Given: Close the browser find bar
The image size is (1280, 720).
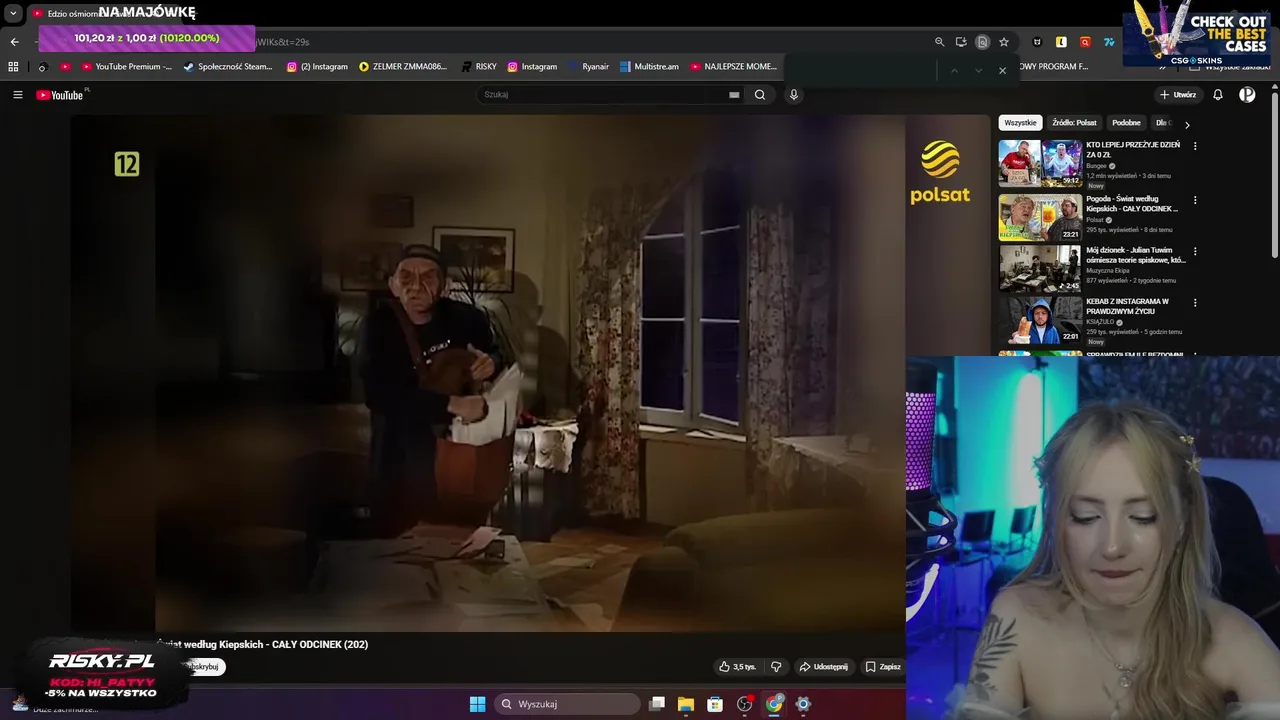Looking at the screenshot, I should [1002, 70].
